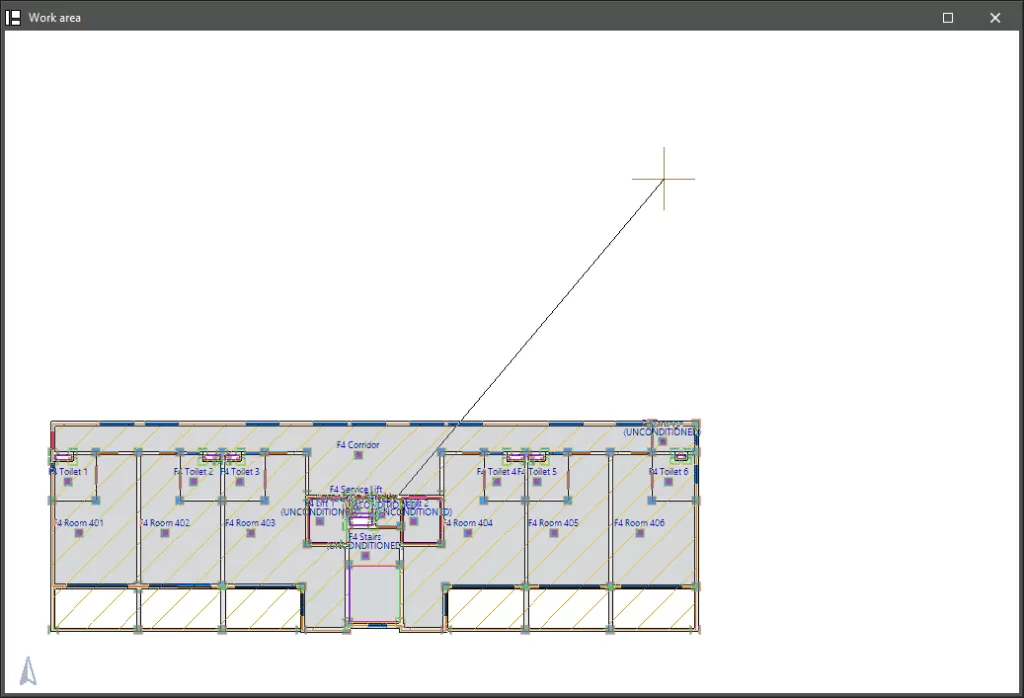Select the F4 Room 405 space marker

[553, 533]
